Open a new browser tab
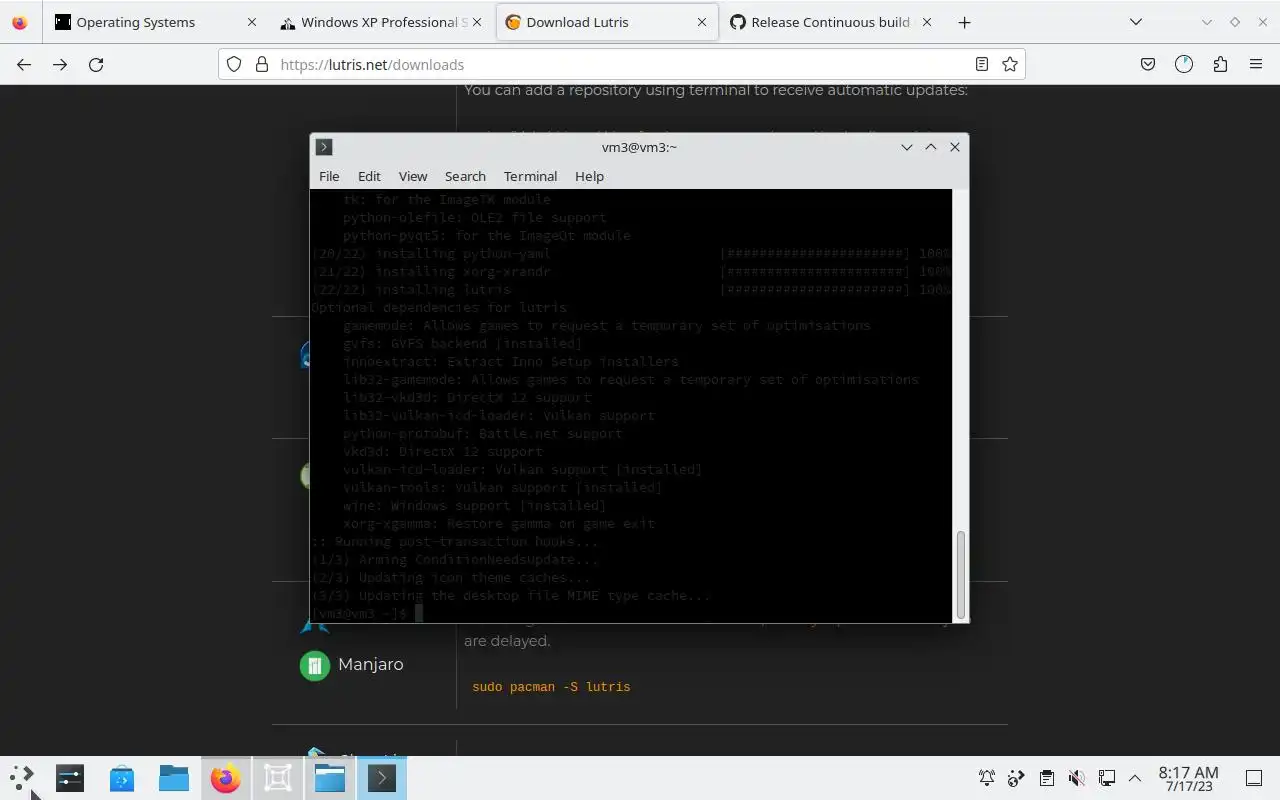 [964, 22]
